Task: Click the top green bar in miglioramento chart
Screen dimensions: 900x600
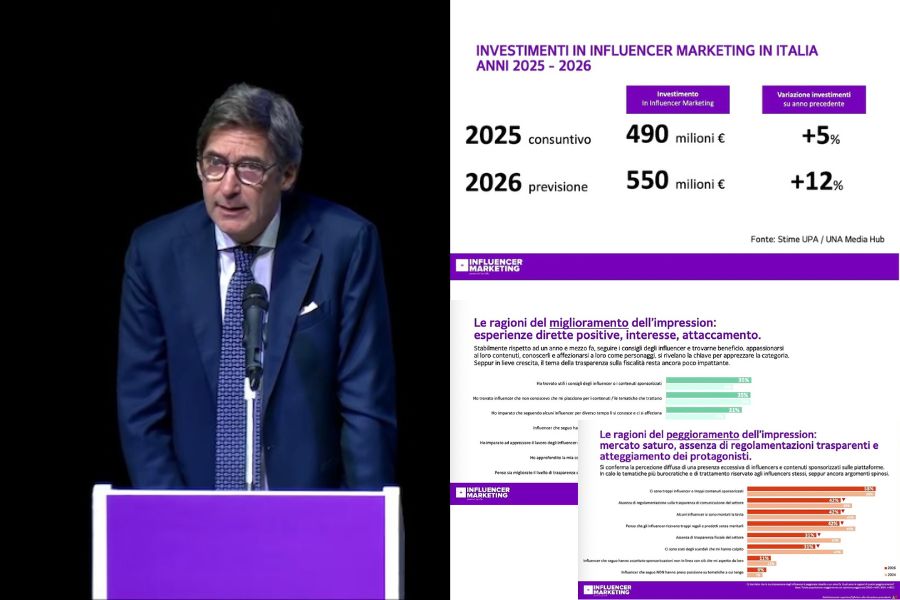Action: pos(708,381)
